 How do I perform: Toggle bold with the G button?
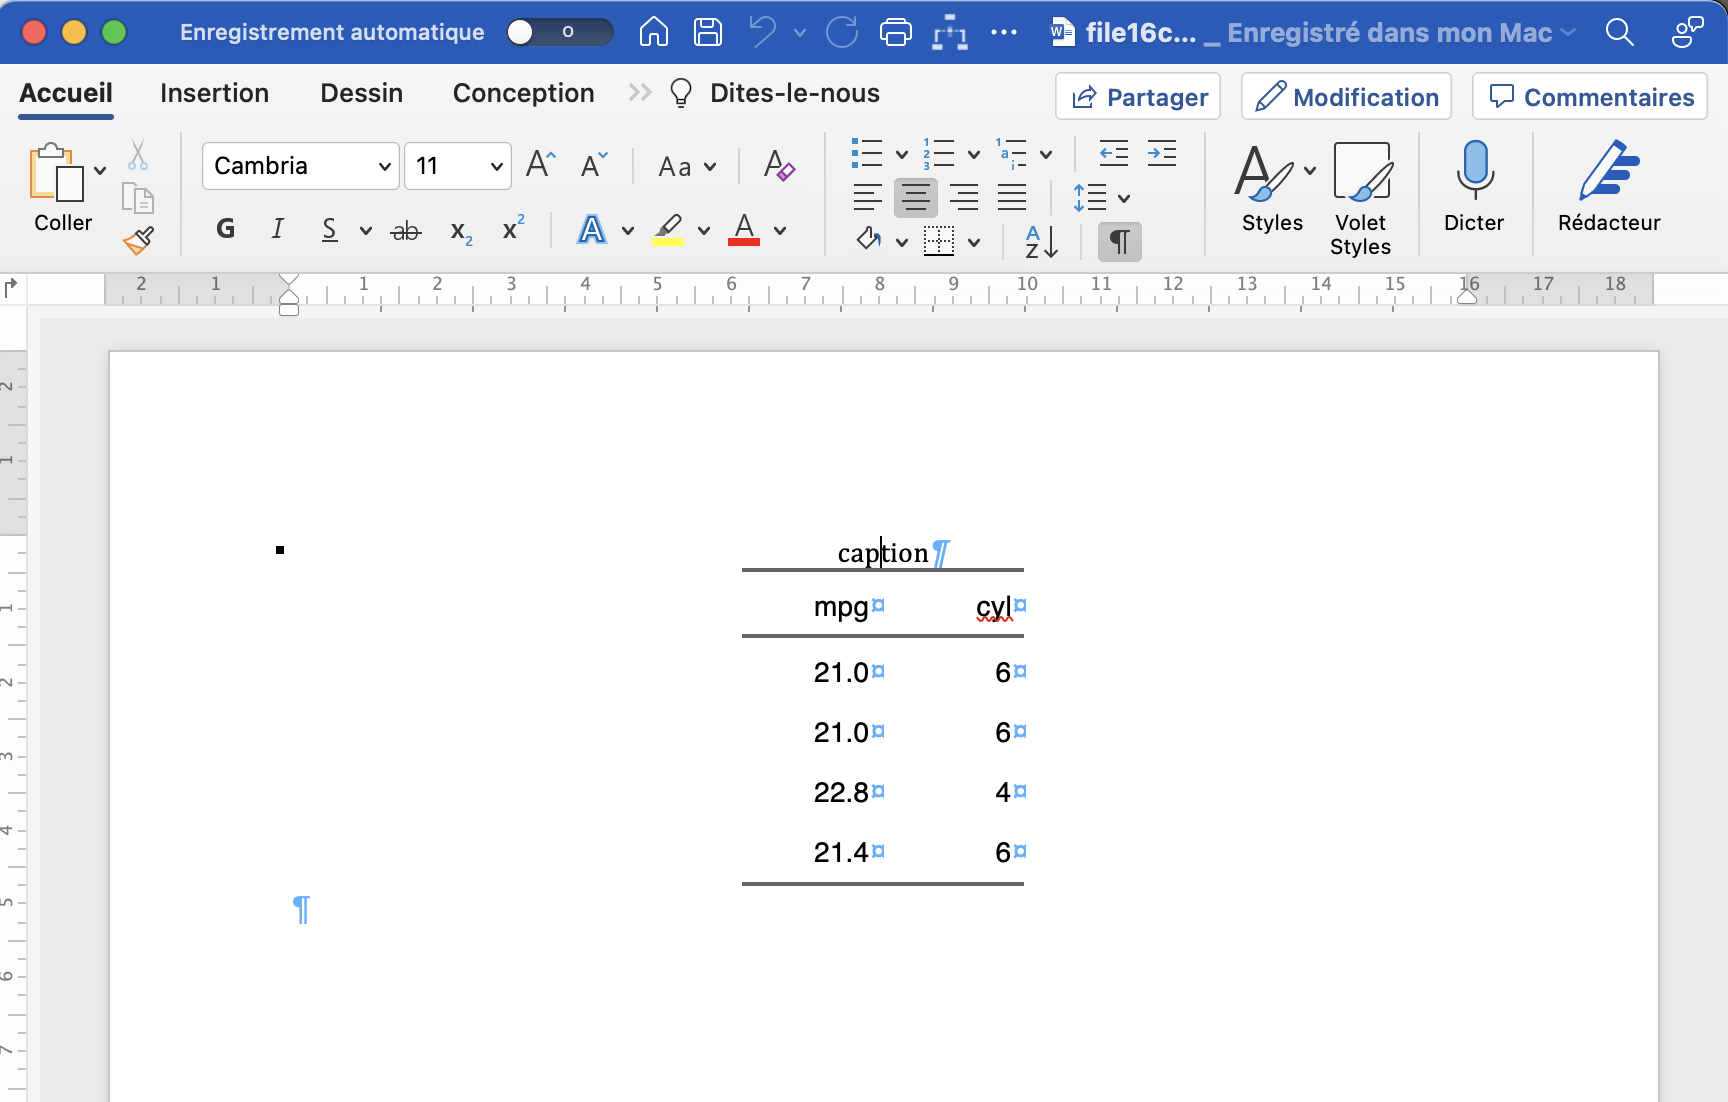point(224,228)
